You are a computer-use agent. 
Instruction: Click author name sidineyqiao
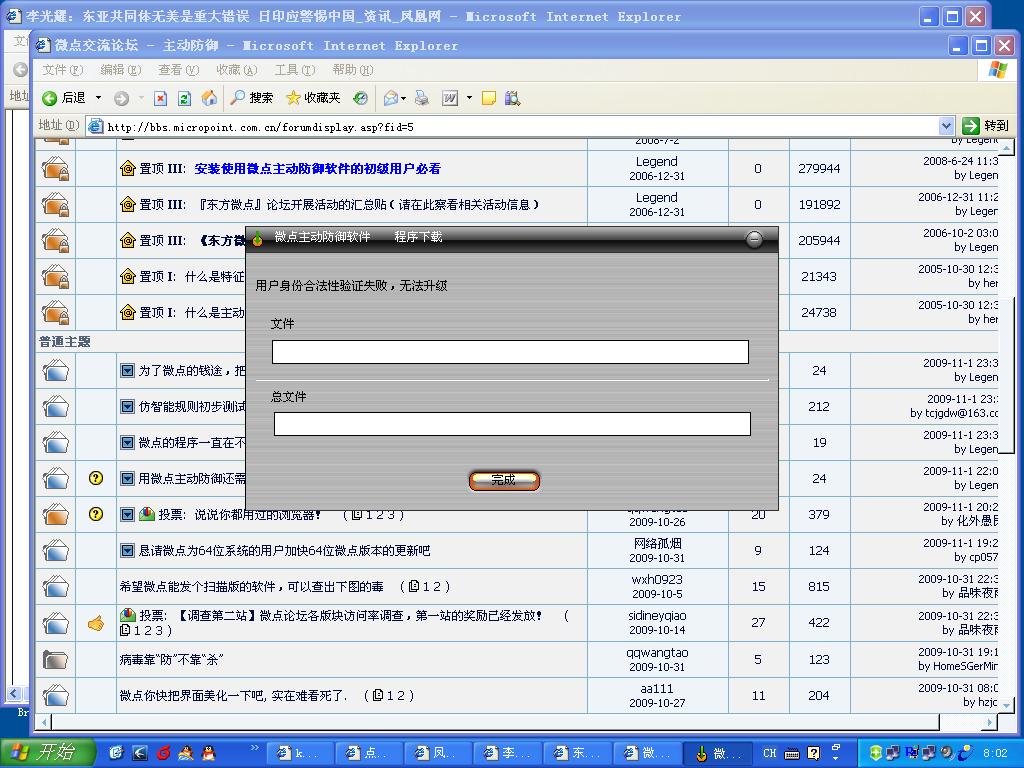coord(657,615)
